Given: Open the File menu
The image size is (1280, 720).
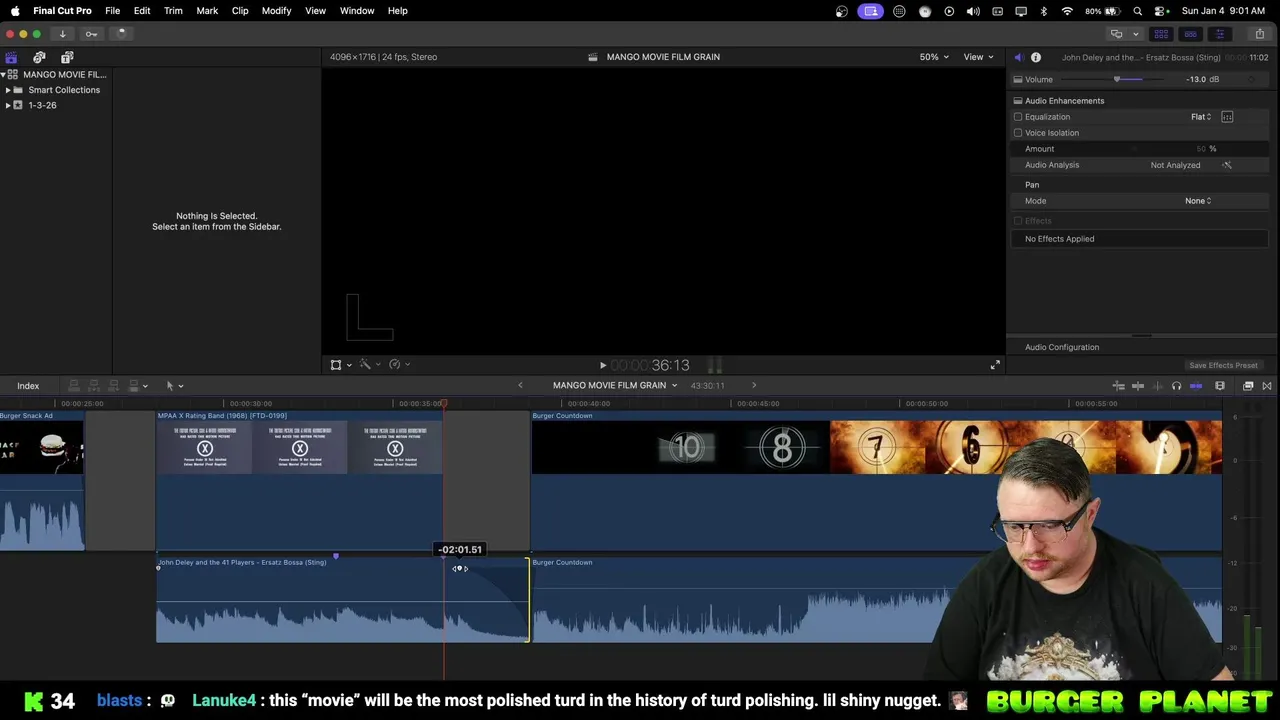Looking at the screenshot, I should [112, 11].
